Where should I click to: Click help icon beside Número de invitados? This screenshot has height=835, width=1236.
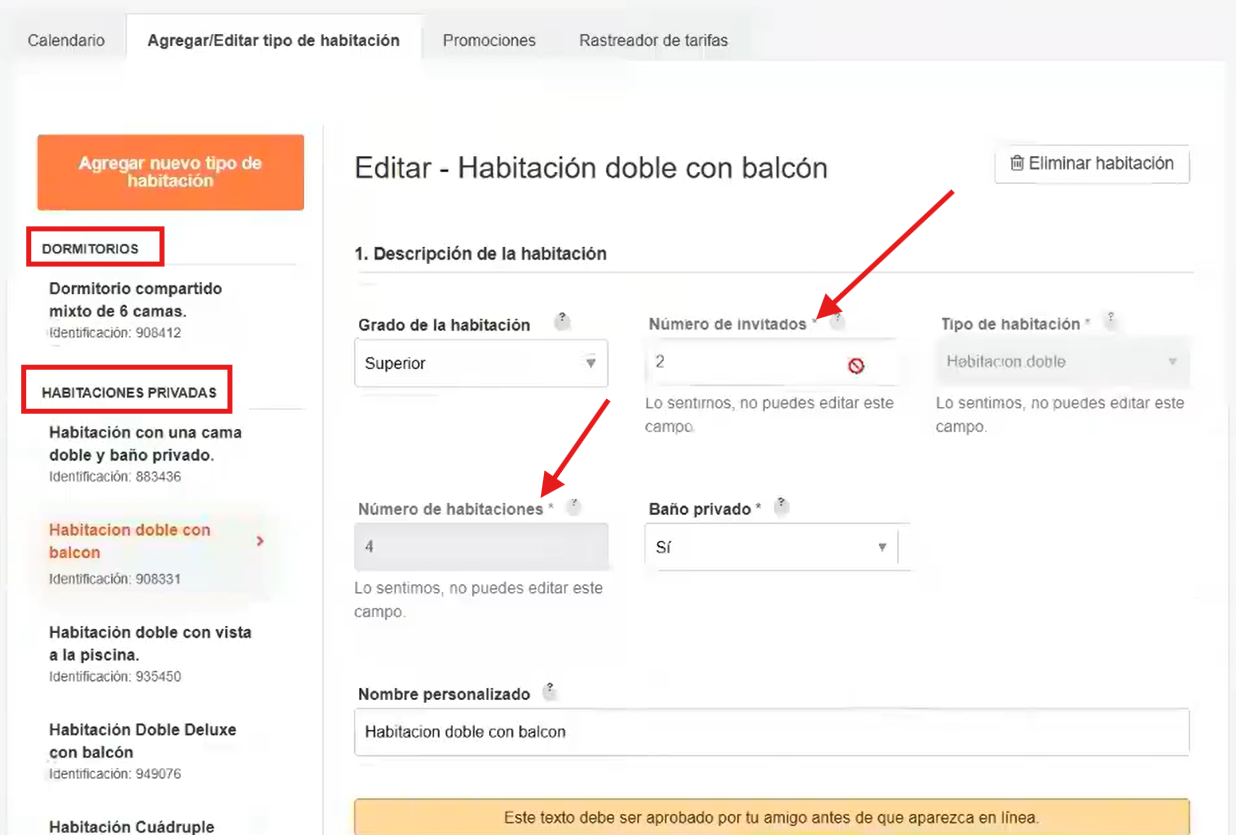(x=838, y=321)
